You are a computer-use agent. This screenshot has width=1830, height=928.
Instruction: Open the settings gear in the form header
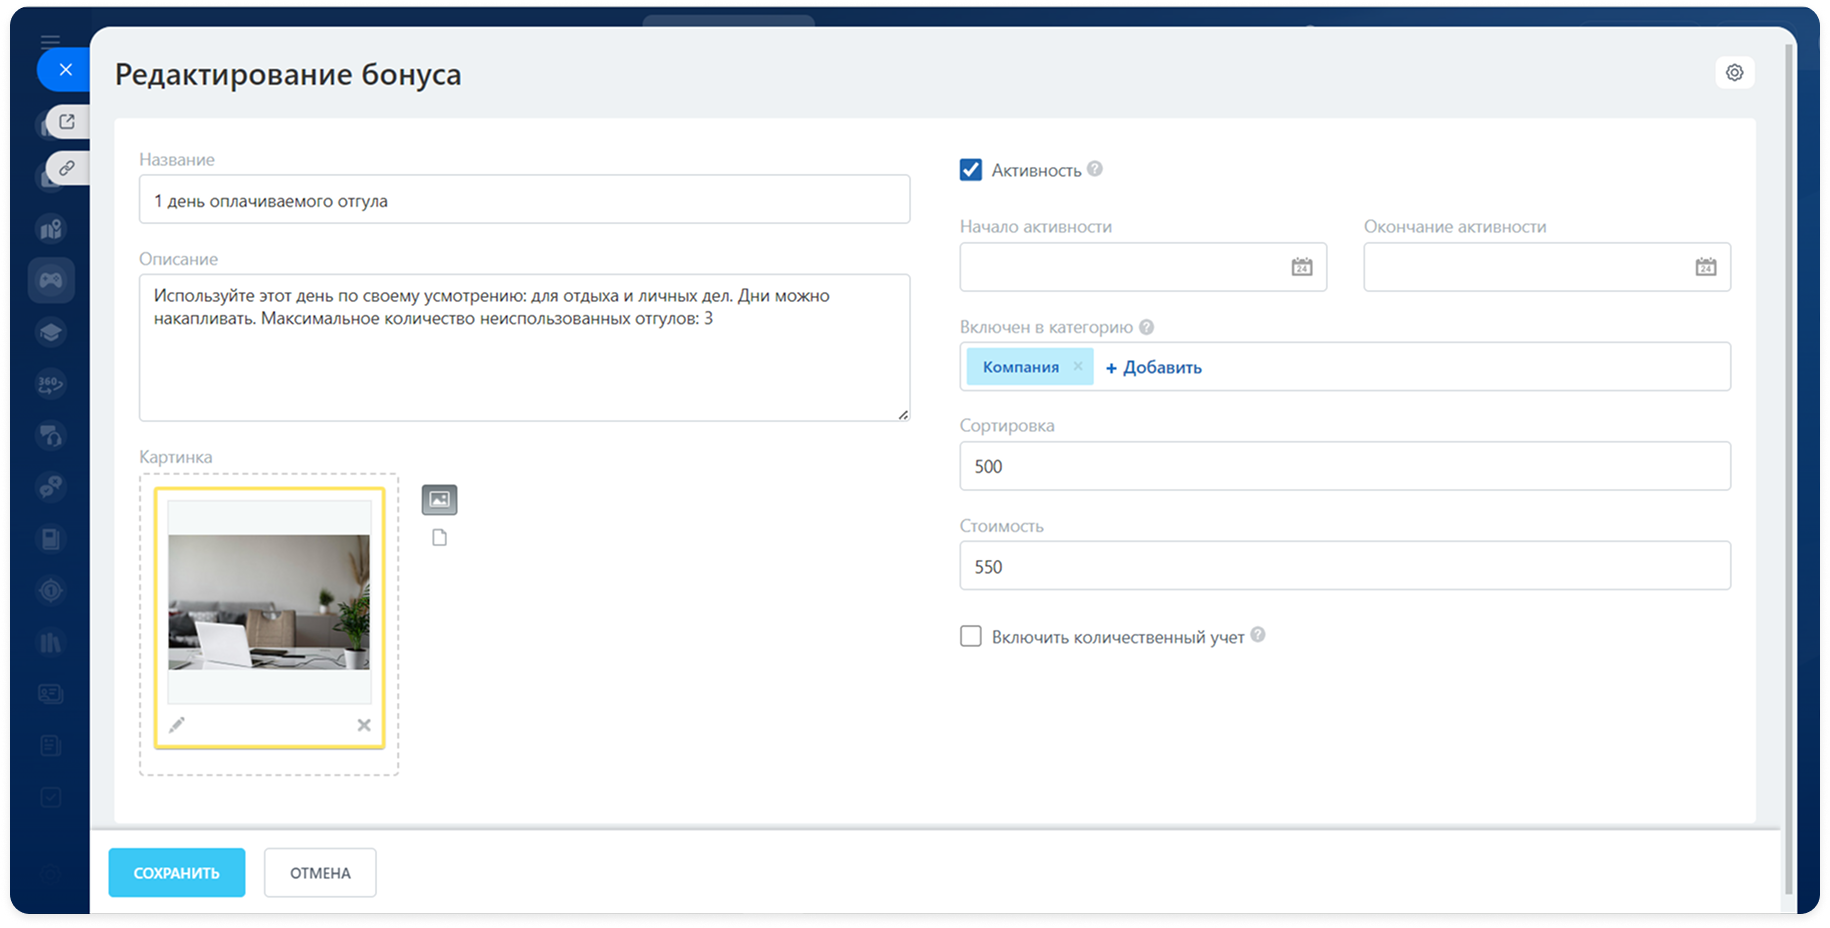[x=1734, y=73]
